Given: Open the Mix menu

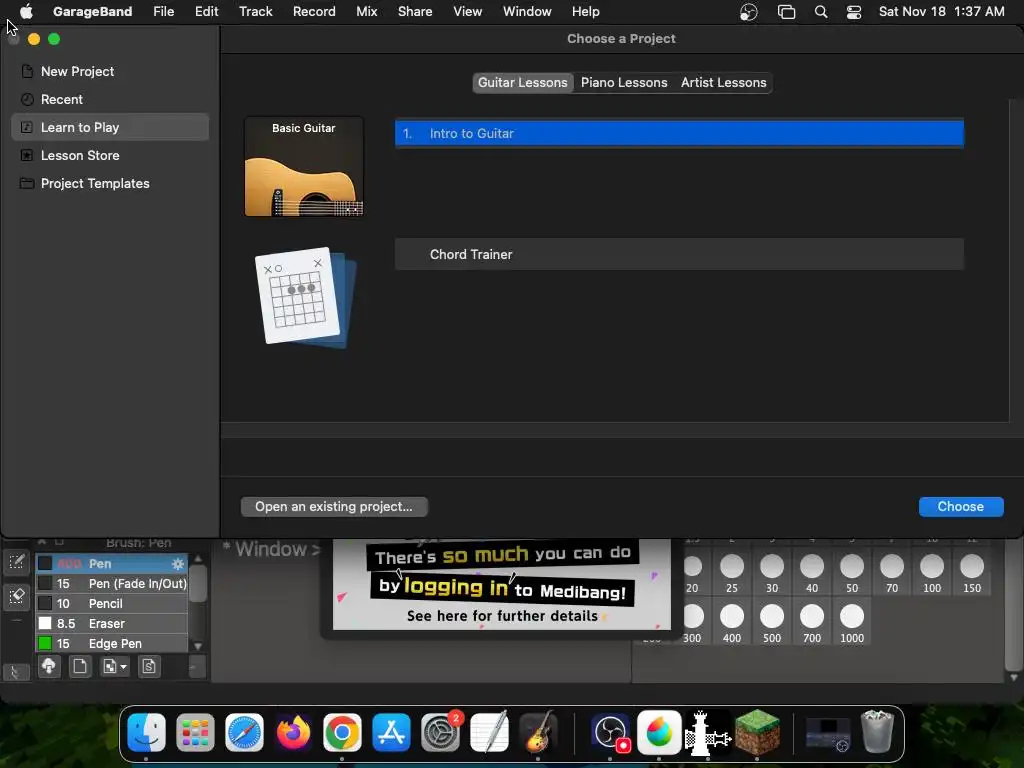Looking at the screenshot, I should [x=366, y=12].
